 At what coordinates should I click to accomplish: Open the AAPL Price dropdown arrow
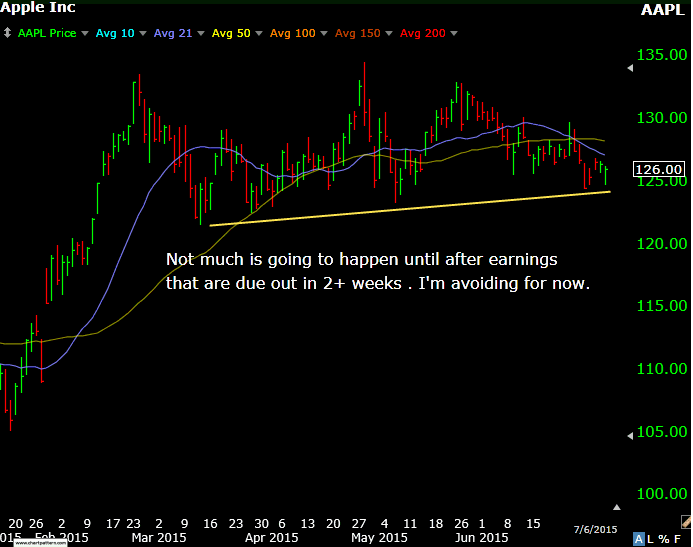tap(87, 34)
